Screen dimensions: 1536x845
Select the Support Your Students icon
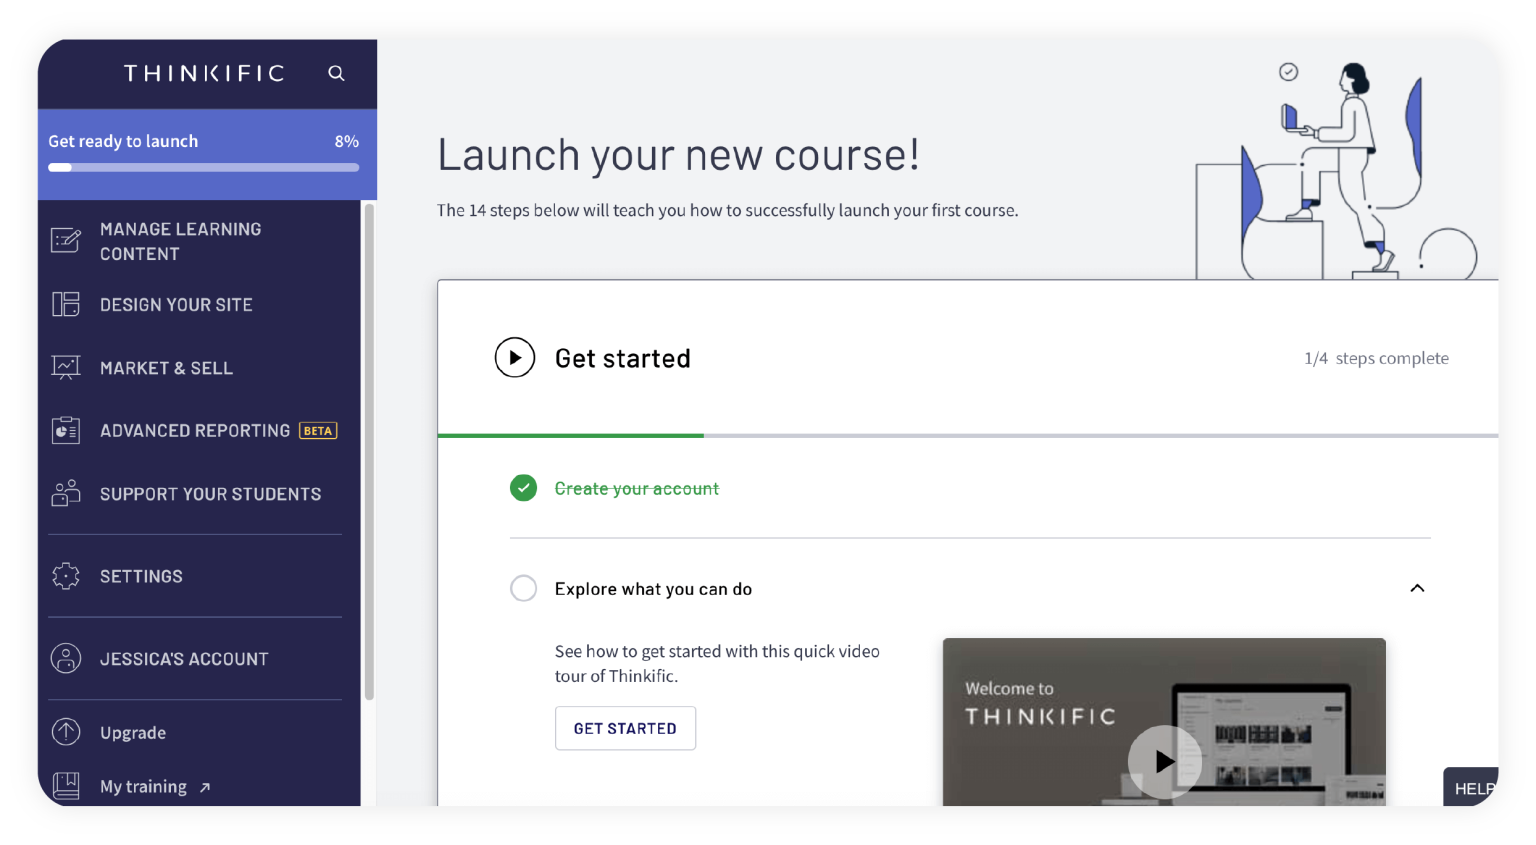(x=65, y=493)
